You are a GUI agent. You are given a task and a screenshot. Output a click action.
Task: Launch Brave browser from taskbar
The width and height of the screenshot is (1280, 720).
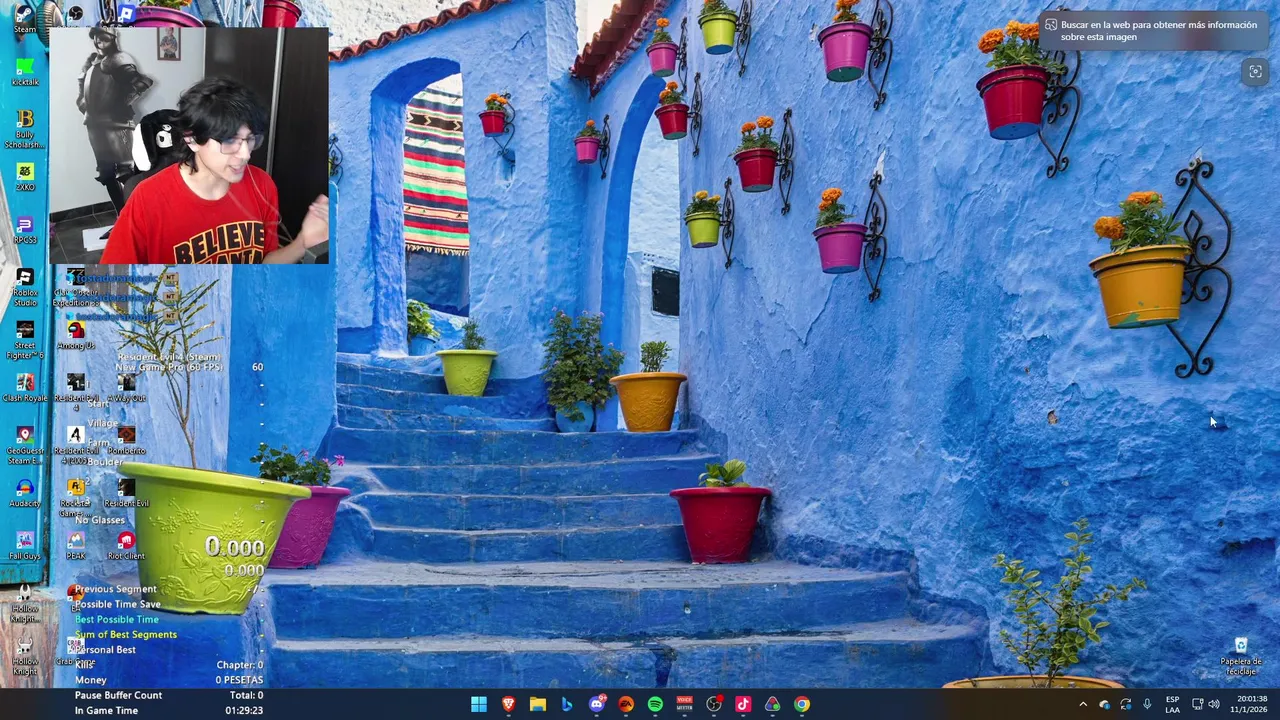[x=508, y=704]
